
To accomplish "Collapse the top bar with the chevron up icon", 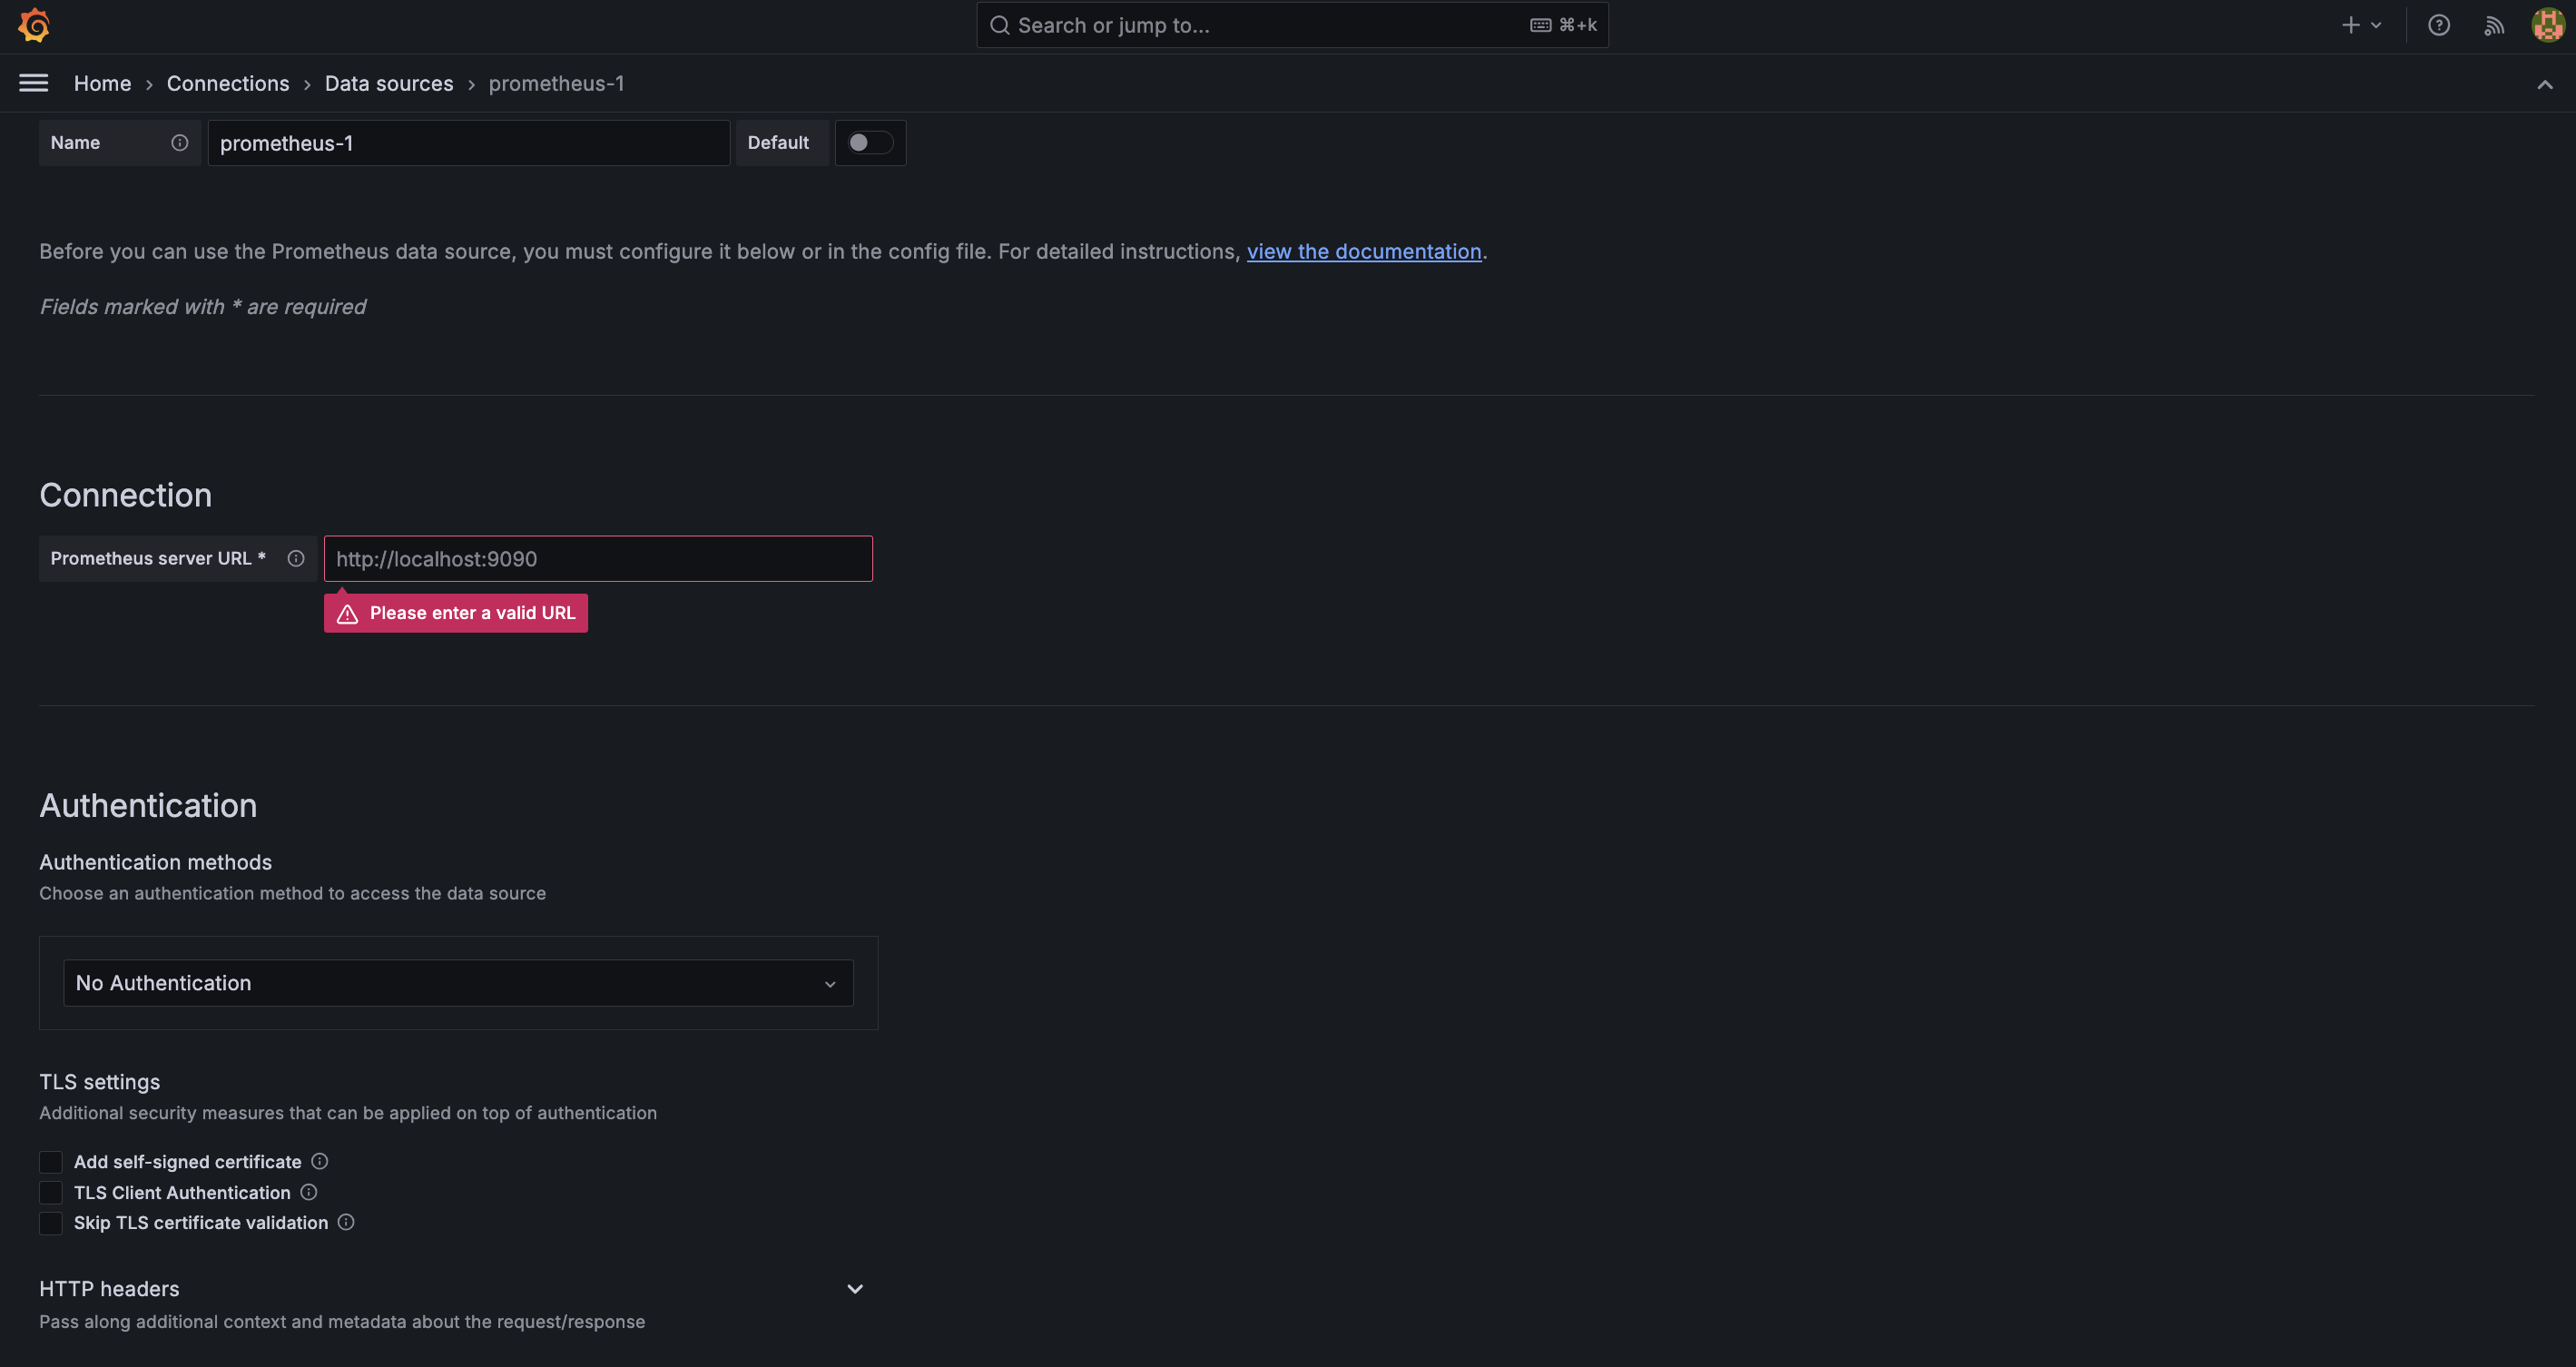I will coord(2545,84).
